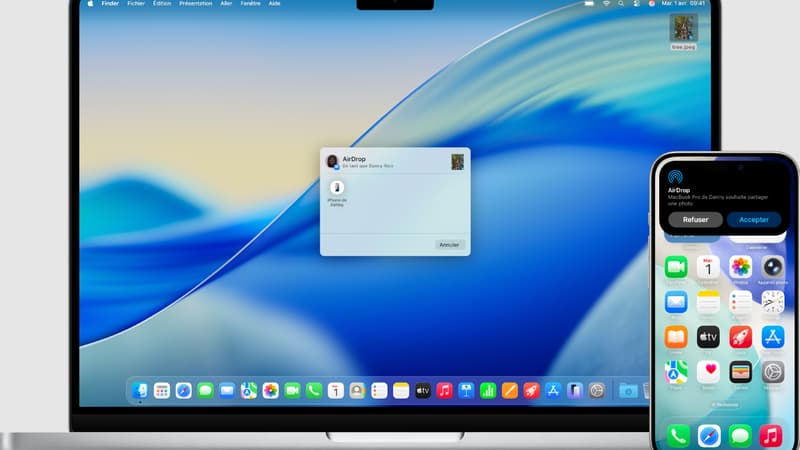Viewport: 800px width, 450px height.
Task: Click Annuler in the AirDrop dialog
Action: click(450, 244)
